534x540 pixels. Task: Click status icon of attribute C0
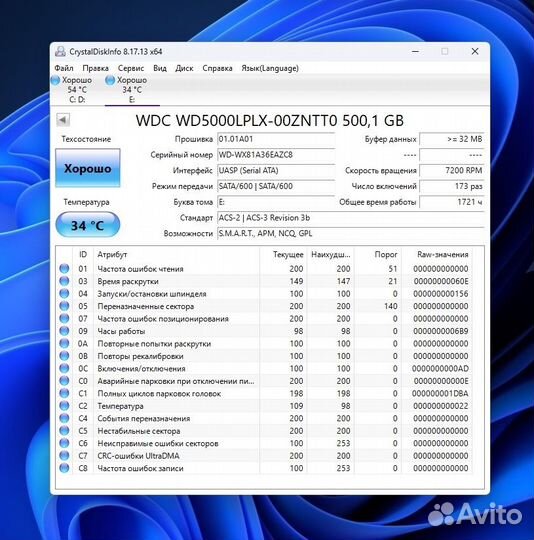[x=64, y=381]
